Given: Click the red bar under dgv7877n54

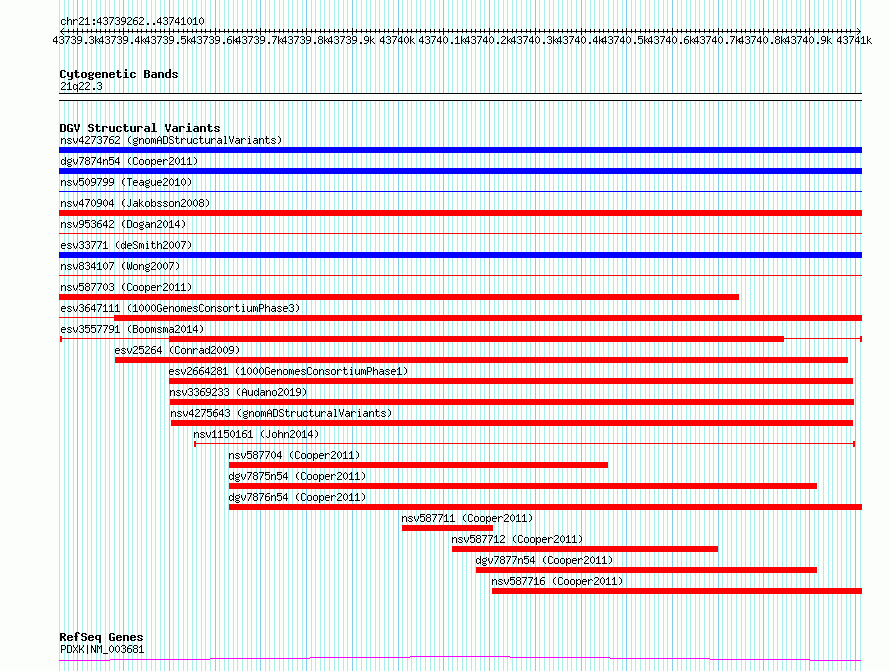Looking at the screenshot, I should coord(646,570).
